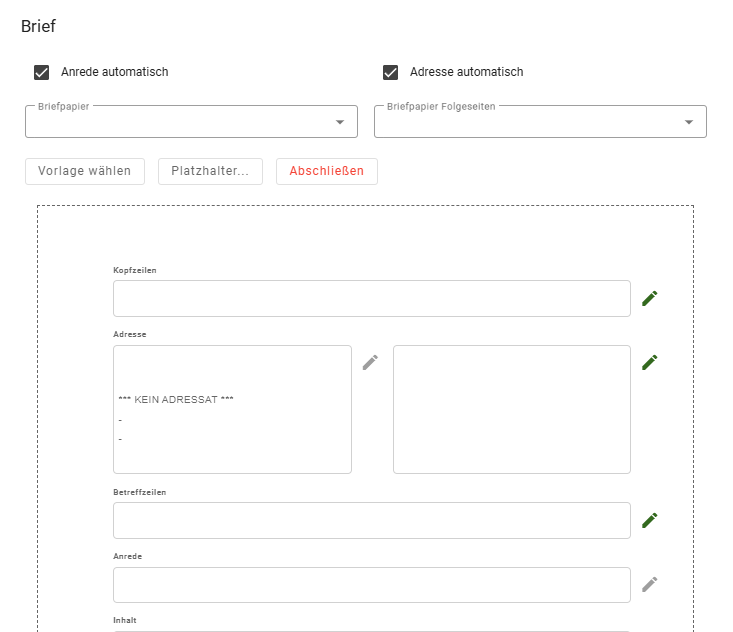
Task: Open the Briefpapier dropdown field
Action: pyautogui.click(x=180, y=122)
